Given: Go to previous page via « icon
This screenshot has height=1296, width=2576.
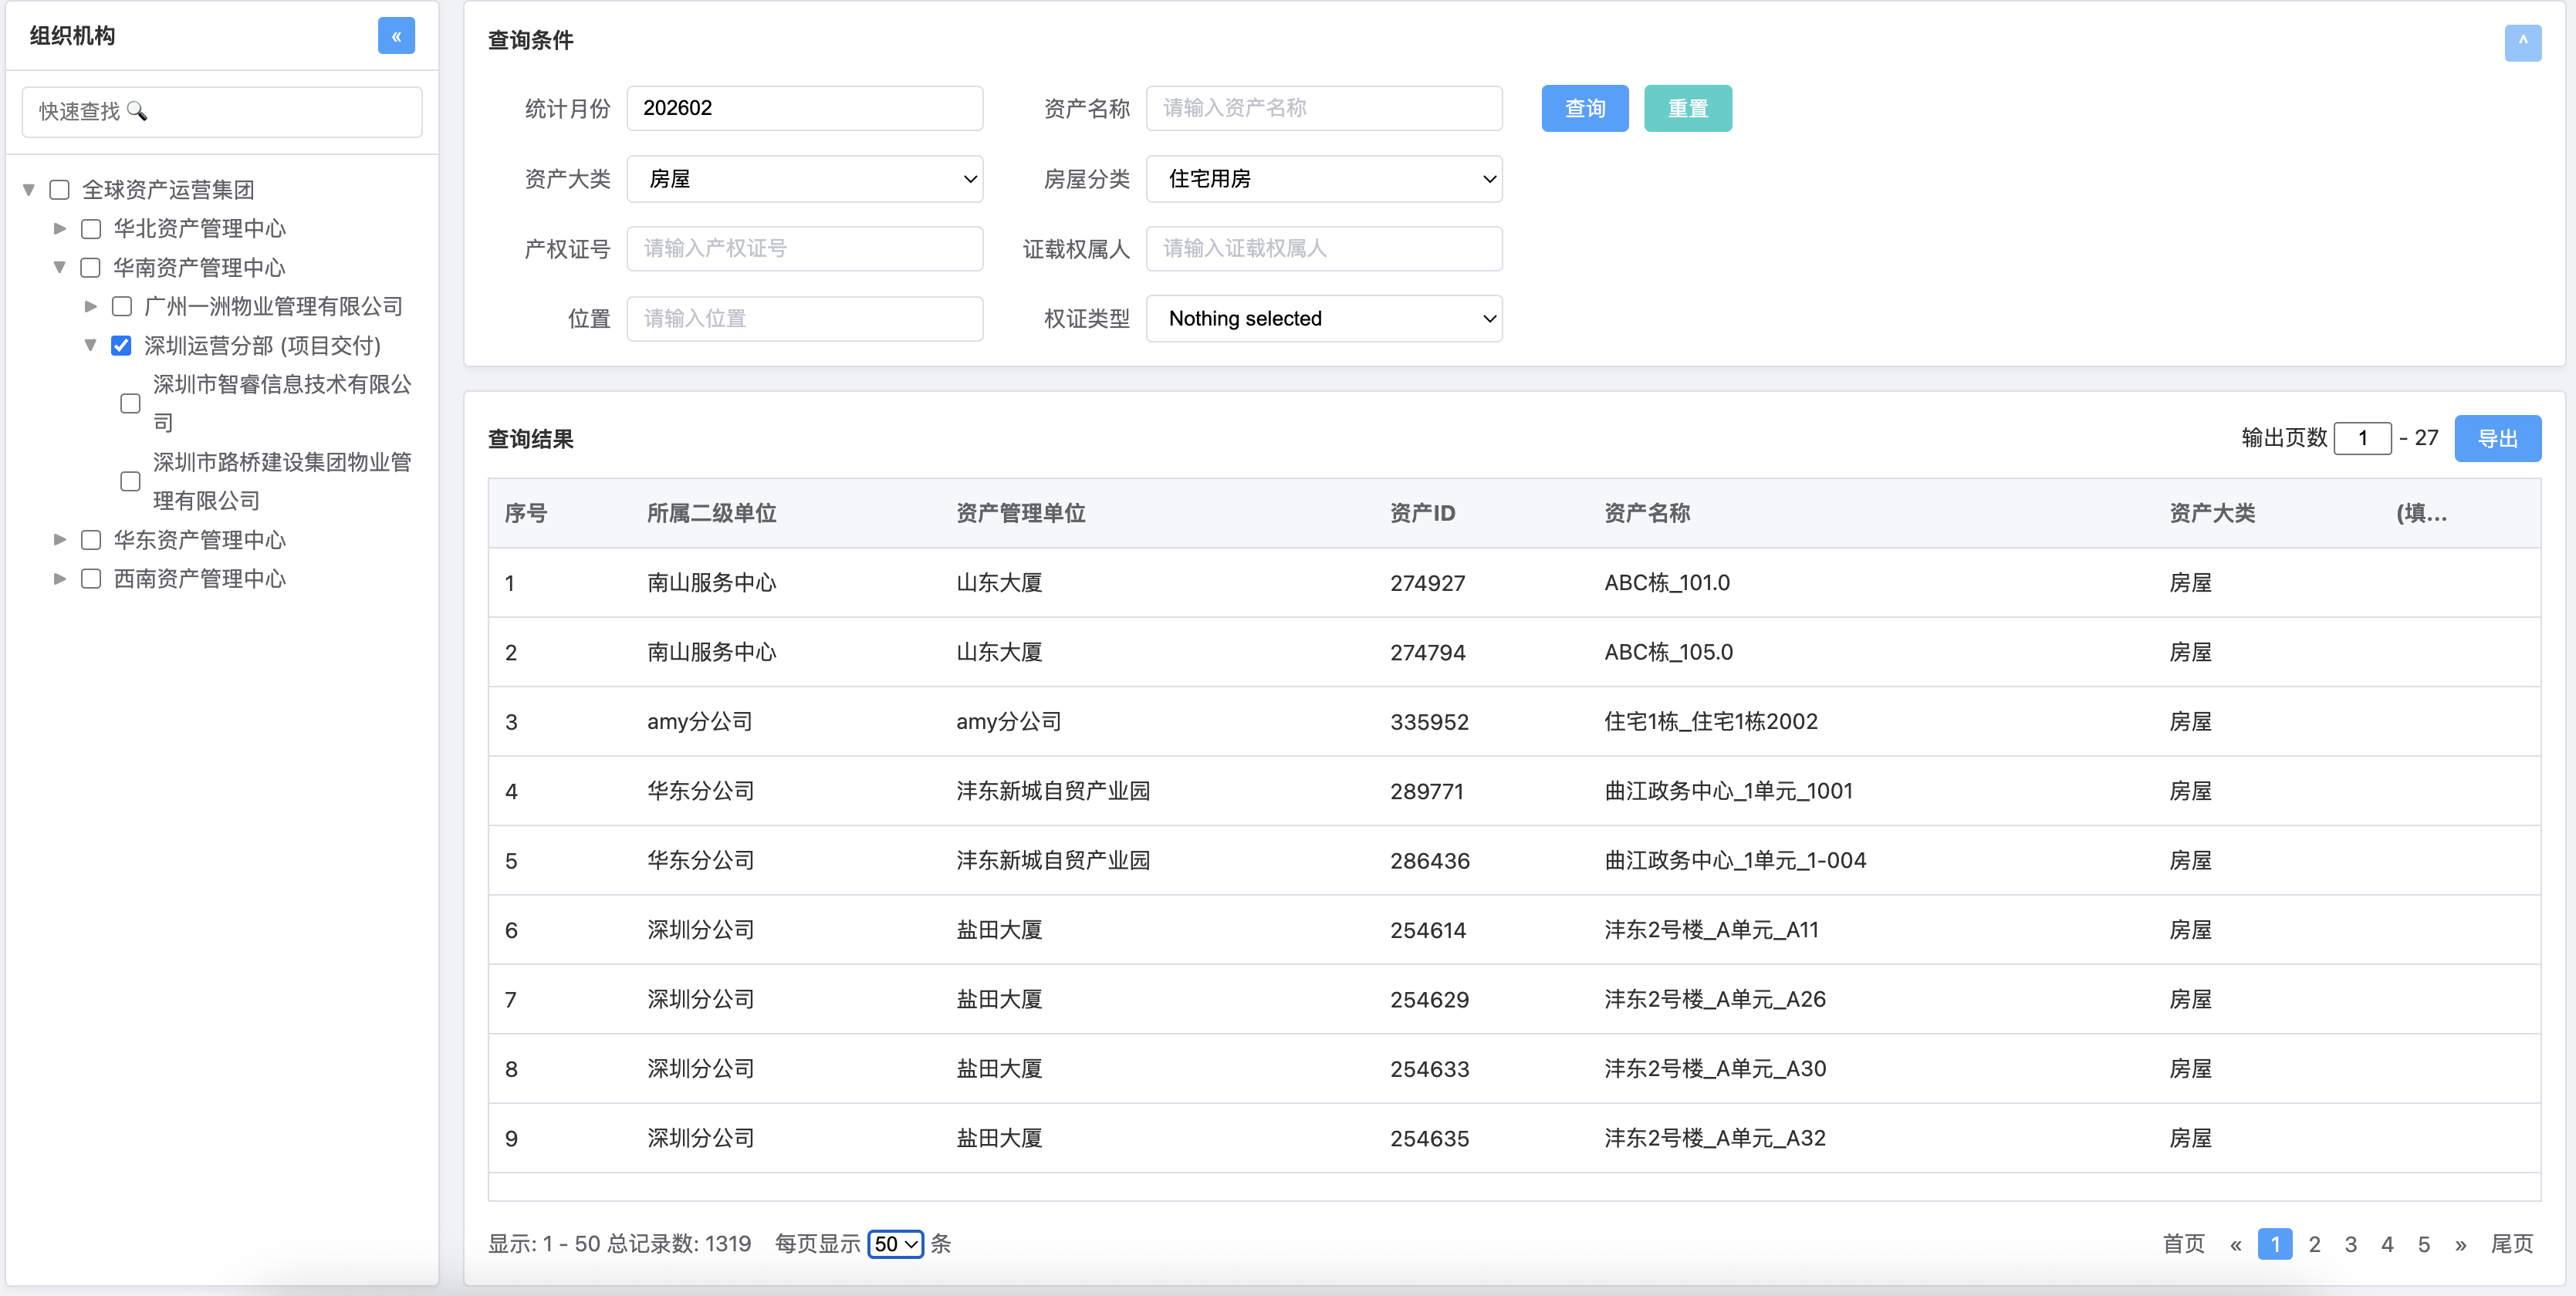Looking at the screenshot, I should 2237,1244.
